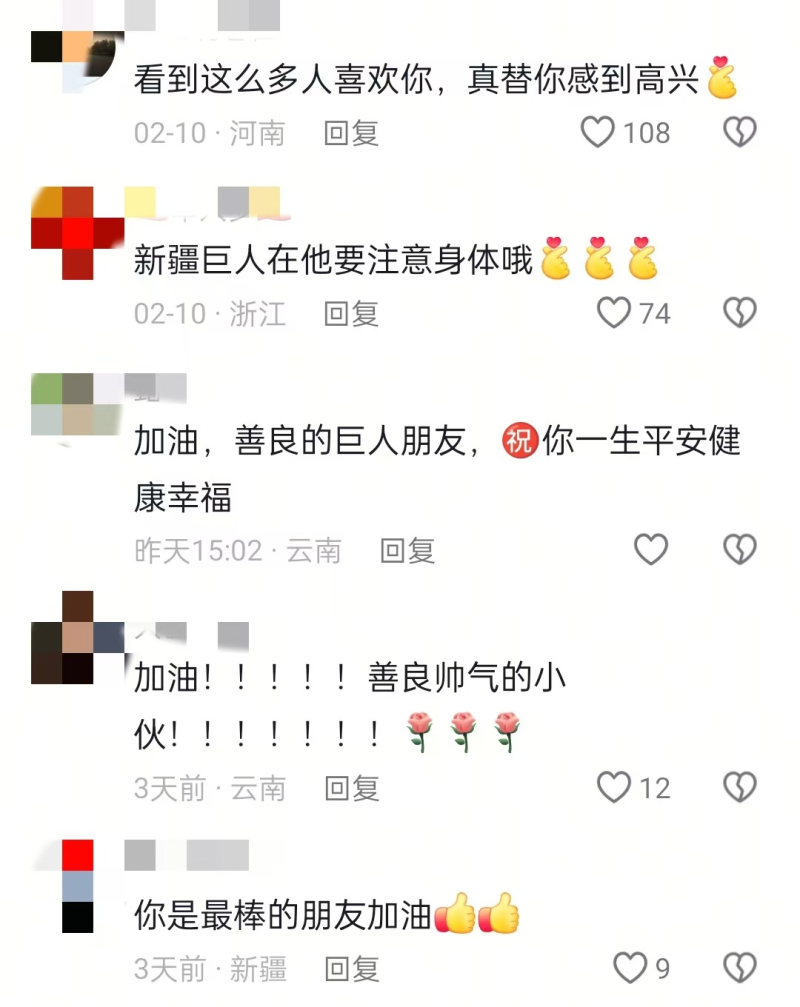Open the red pixelated avatar on the Zhejiang comment
This screenshot has height=1007, width=800.
77,233
